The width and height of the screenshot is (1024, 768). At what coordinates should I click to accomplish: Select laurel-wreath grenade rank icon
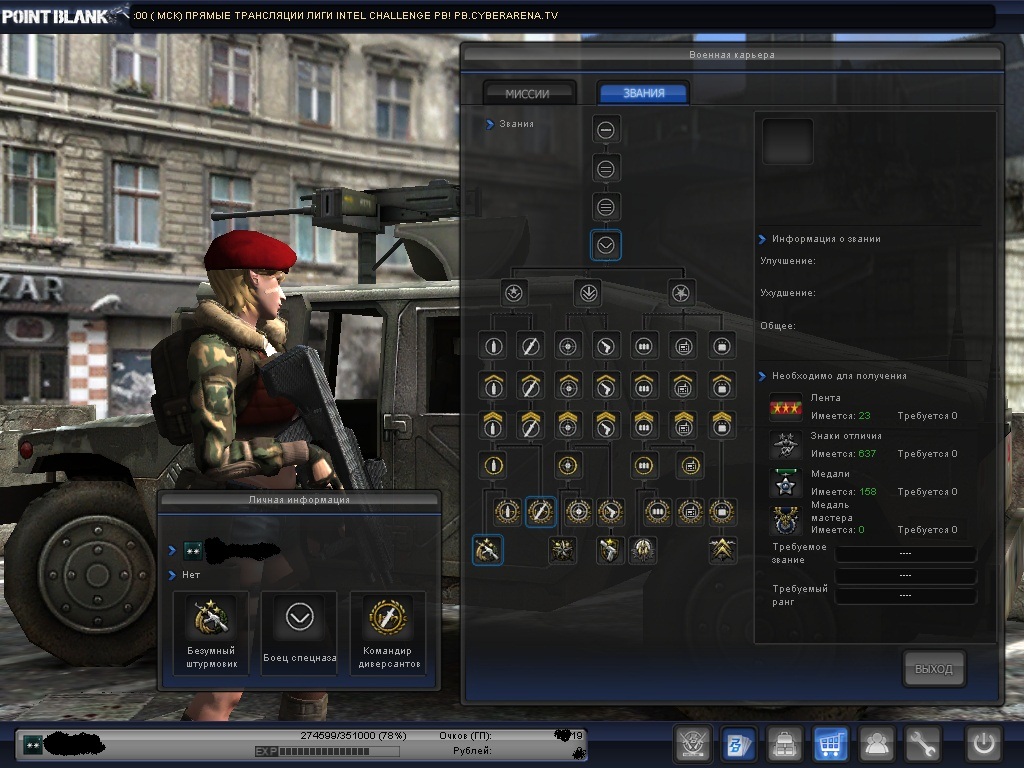507,511
